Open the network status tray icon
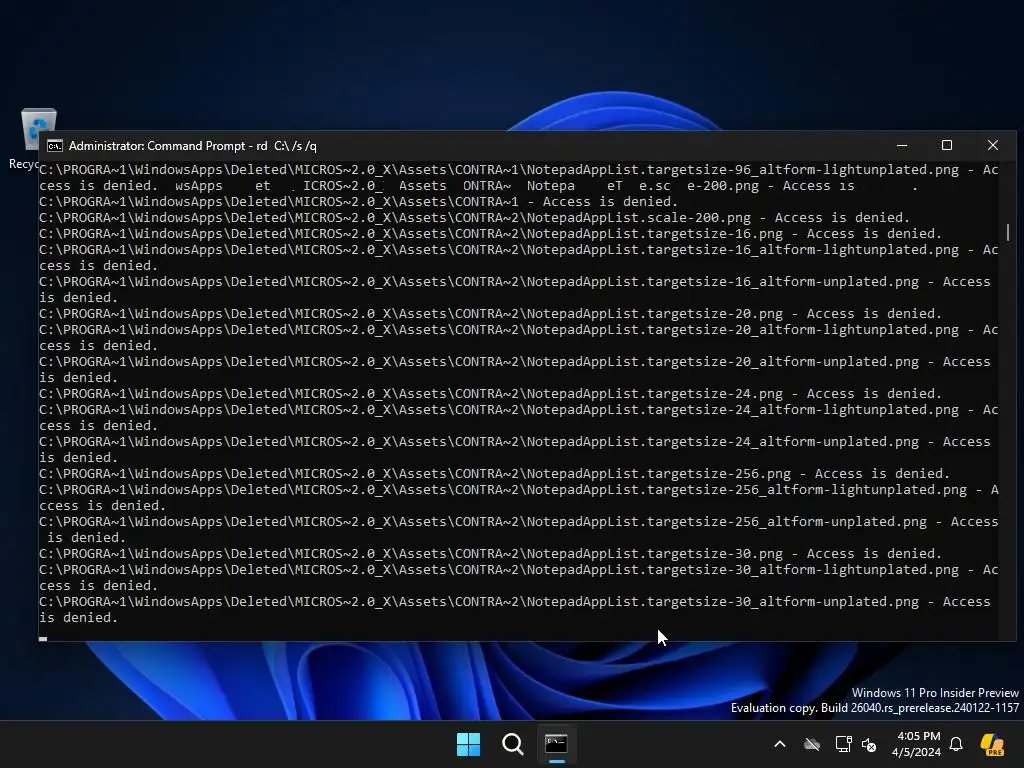 pos(843,744)
